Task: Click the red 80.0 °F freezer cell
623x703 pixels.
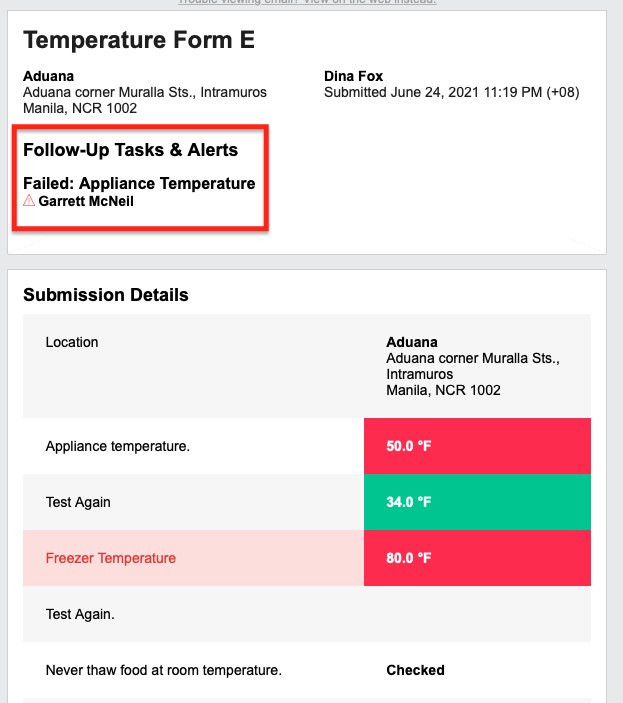Action: pyautogui.click(x=477, y=558)
